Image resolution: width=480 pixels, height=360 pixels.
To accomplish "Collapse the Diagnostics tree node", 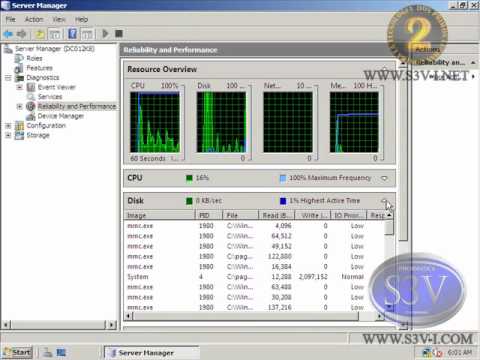I will (8, 78).
